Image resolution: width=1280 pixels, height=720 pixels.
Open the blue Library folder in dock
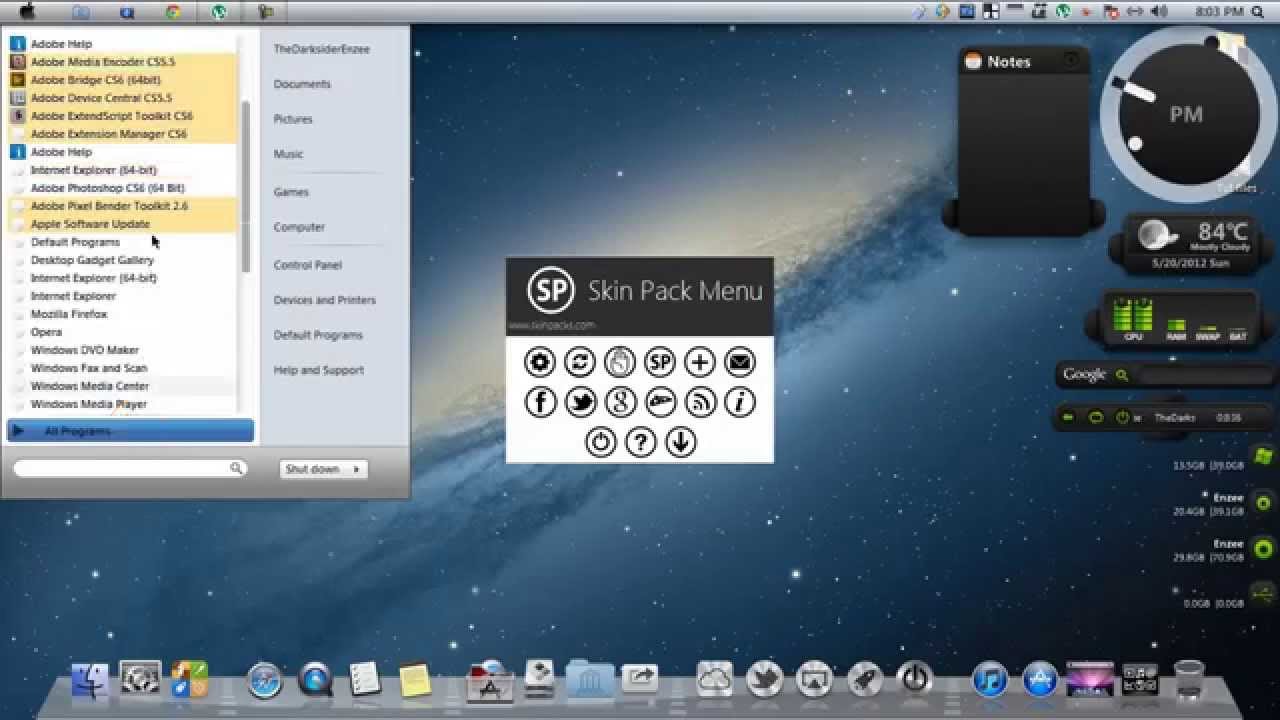tap(590, 679)
